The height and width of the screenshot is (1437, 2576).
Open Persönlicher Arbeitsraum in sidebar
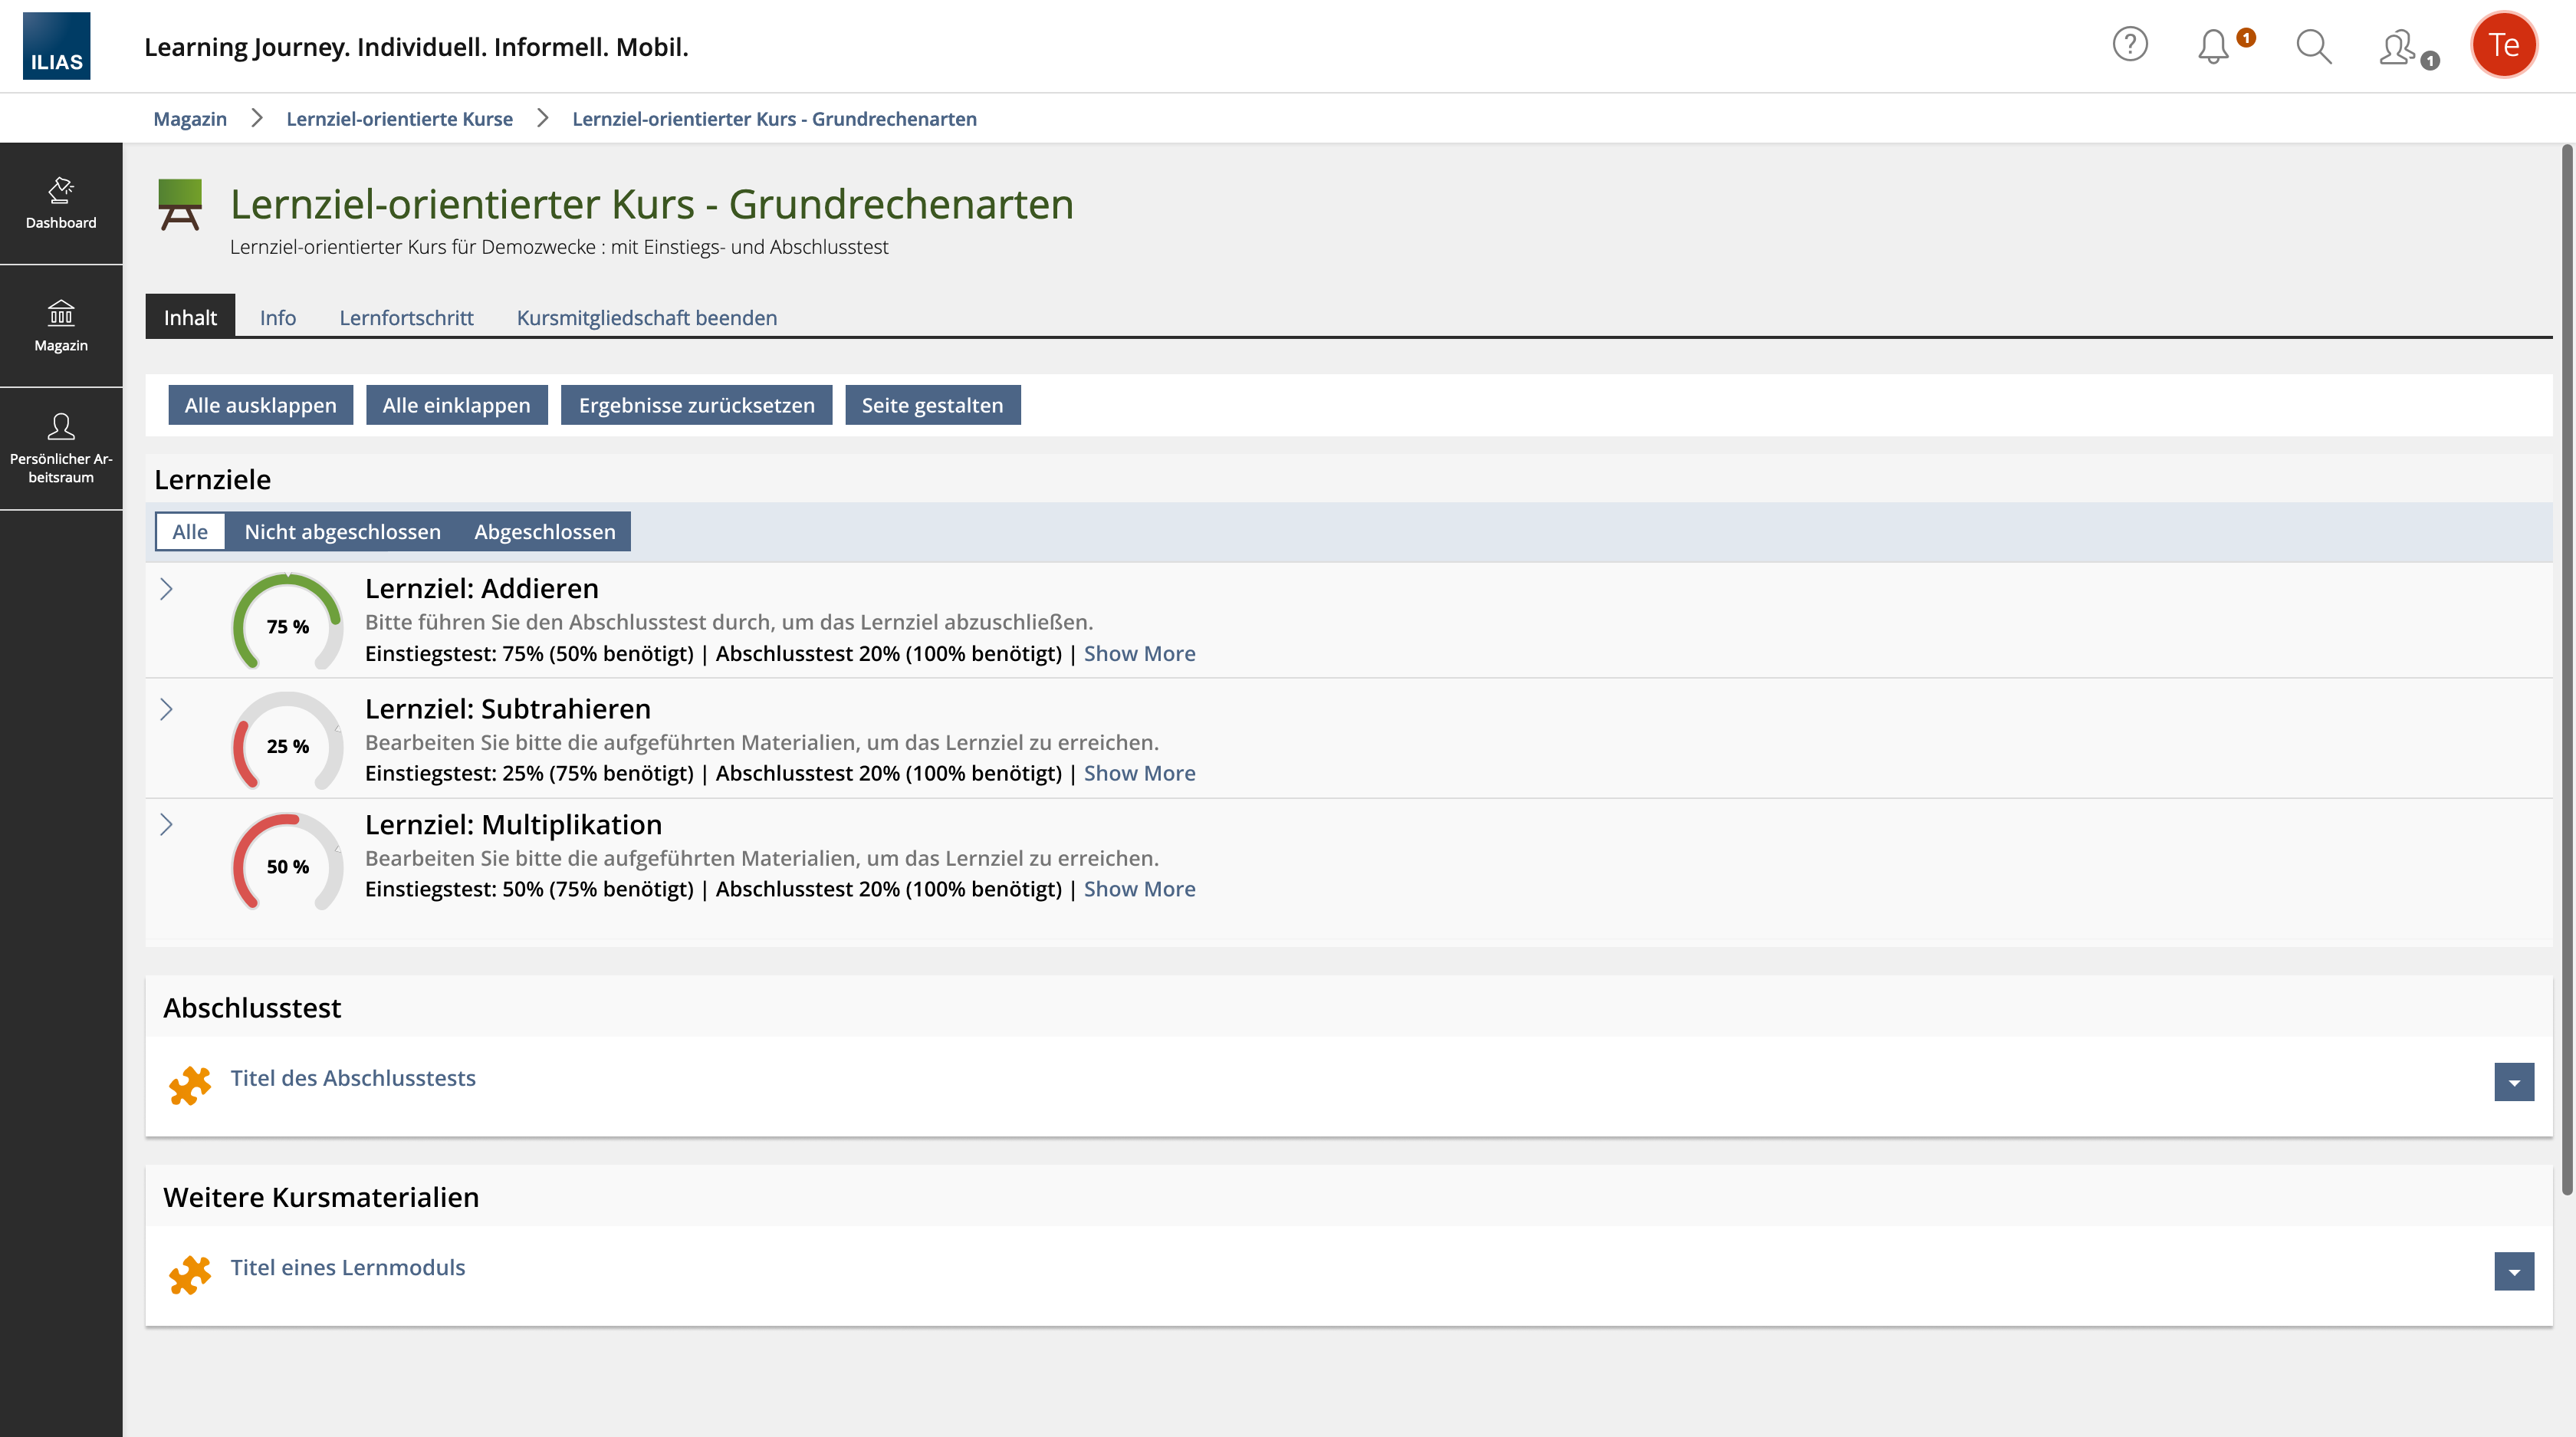click(x=61, y=449)
